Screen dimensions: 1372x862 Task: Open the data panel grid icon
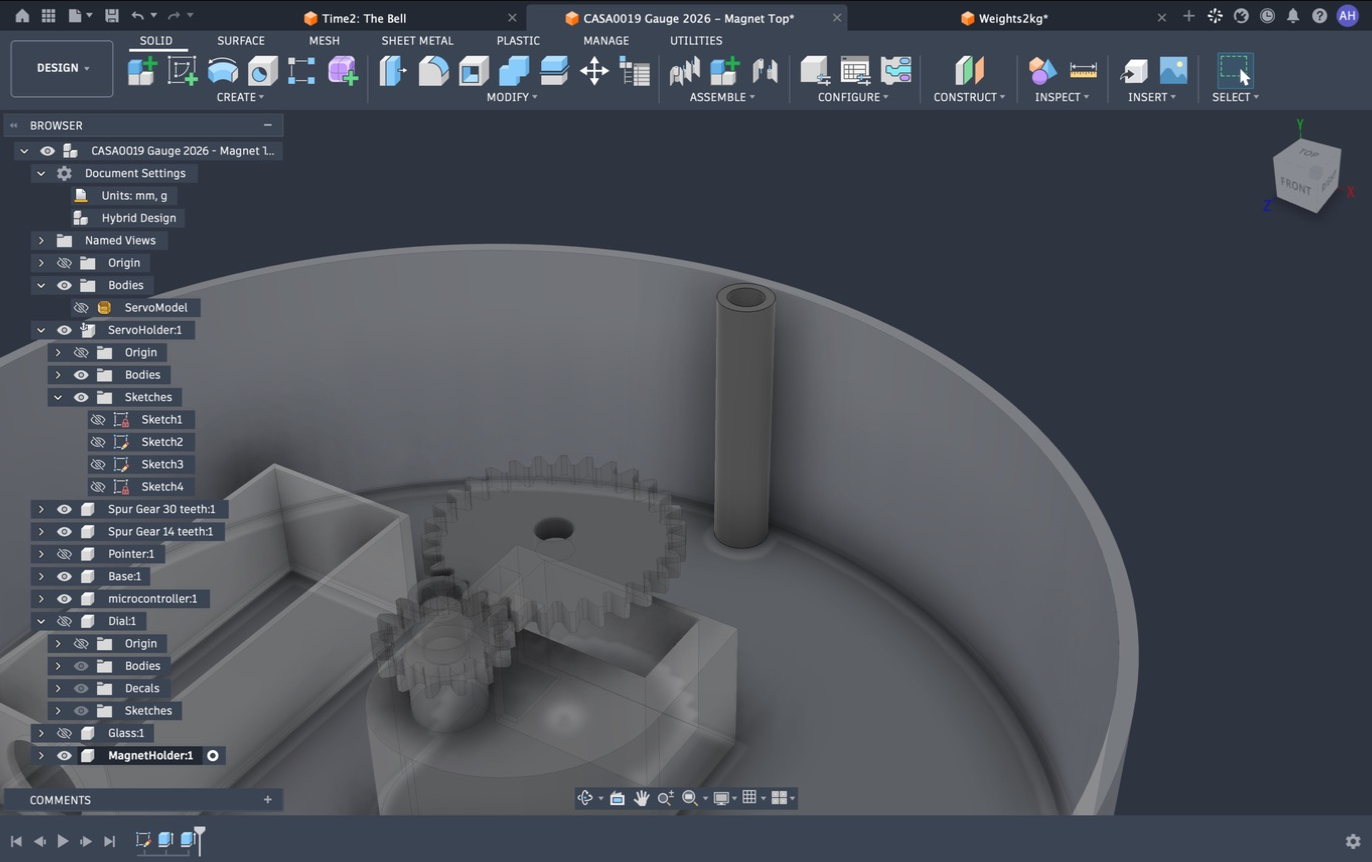pyautogui.click(x=48, y=16)
